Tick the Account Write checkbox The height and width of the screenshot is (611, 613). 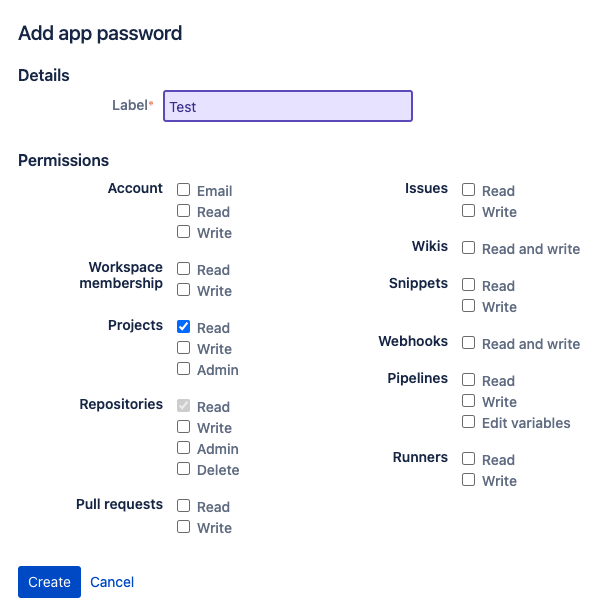point(184,232)
